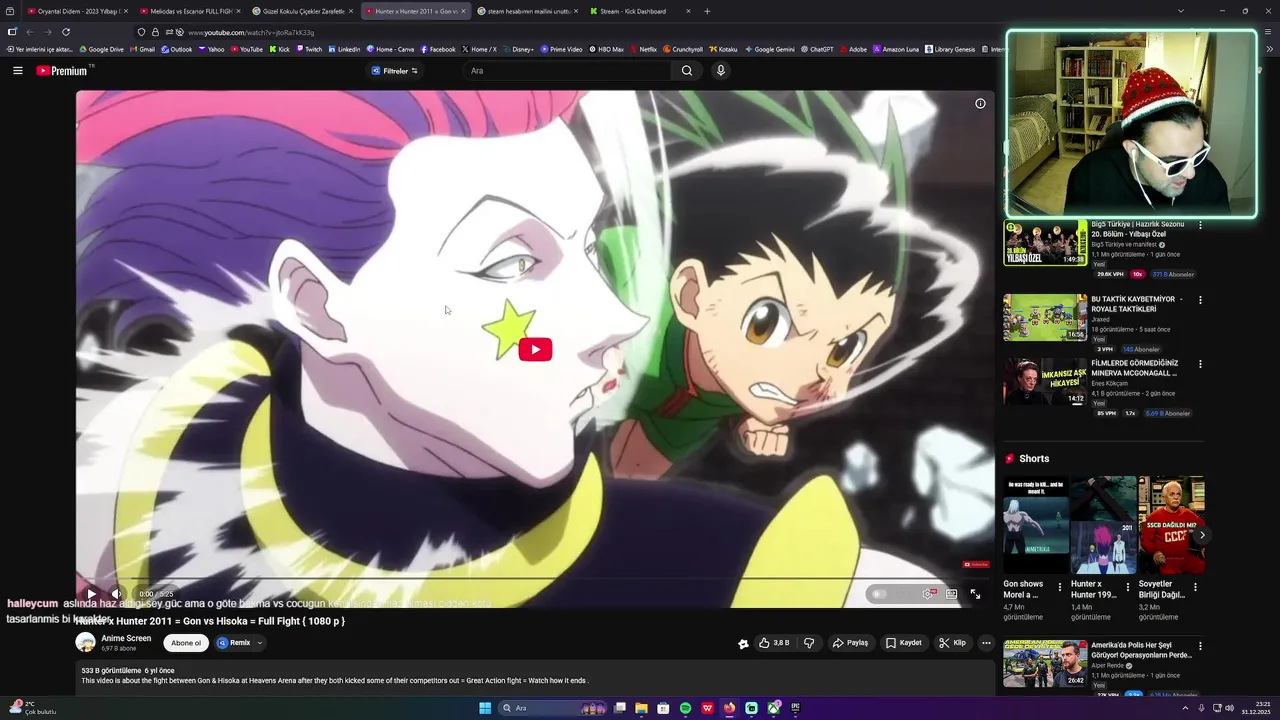Switch to Oryantal Didem browser tab
The height and width of the screenshot is (720, 1280).
(x=76, y=11)
